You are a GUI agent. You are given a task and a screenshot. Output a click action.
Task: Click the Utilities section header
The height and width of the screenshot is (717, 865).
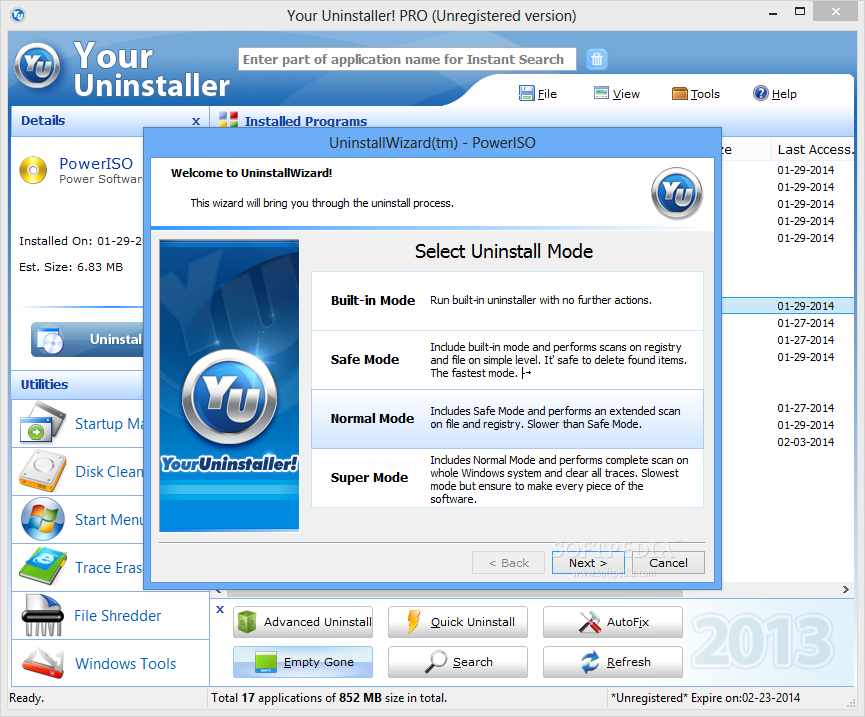[x=77, y=384]
